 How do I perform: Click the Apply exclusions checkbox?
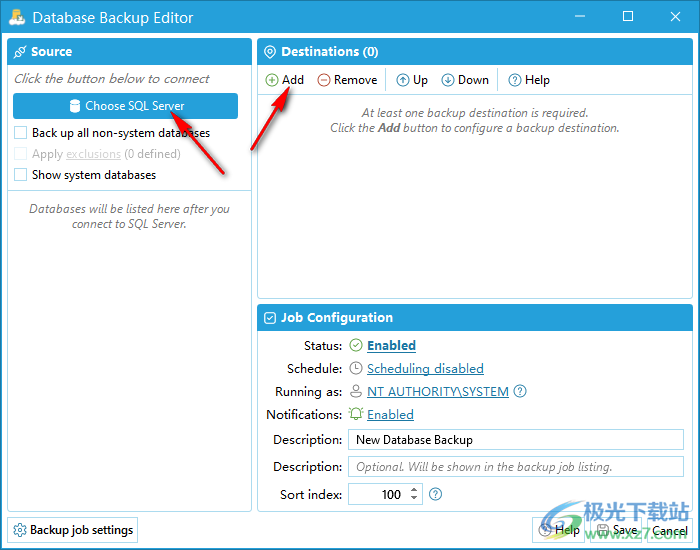21,154
